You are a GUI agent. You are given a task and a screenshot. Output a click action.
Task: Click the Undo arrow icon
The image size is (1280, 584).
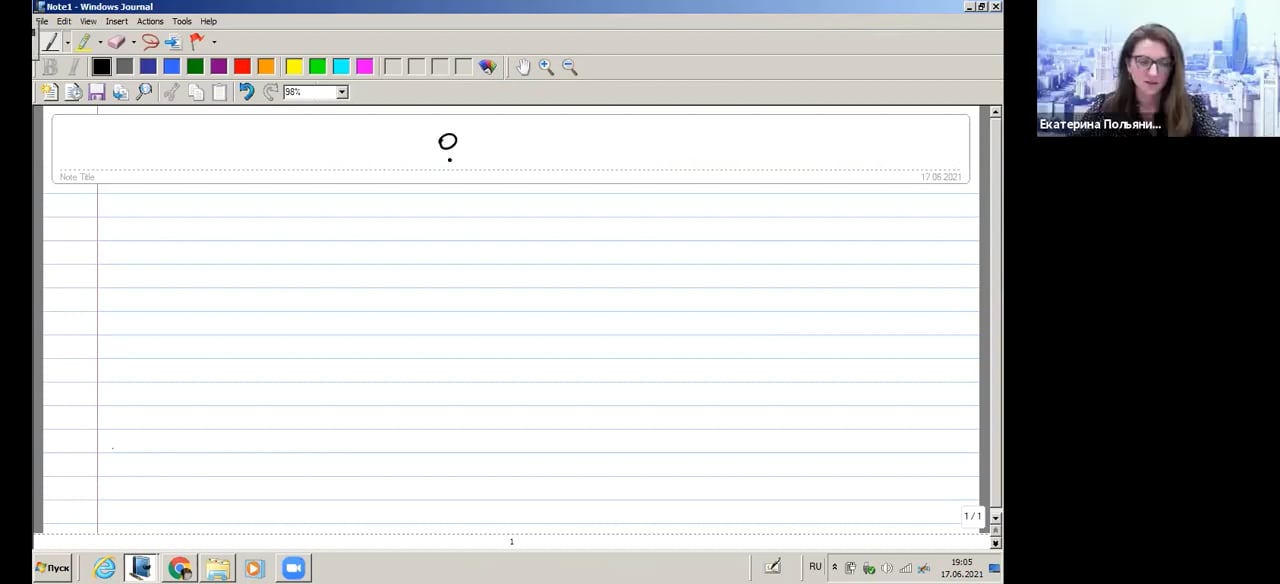pyautogui.click(x=246, y=92)
